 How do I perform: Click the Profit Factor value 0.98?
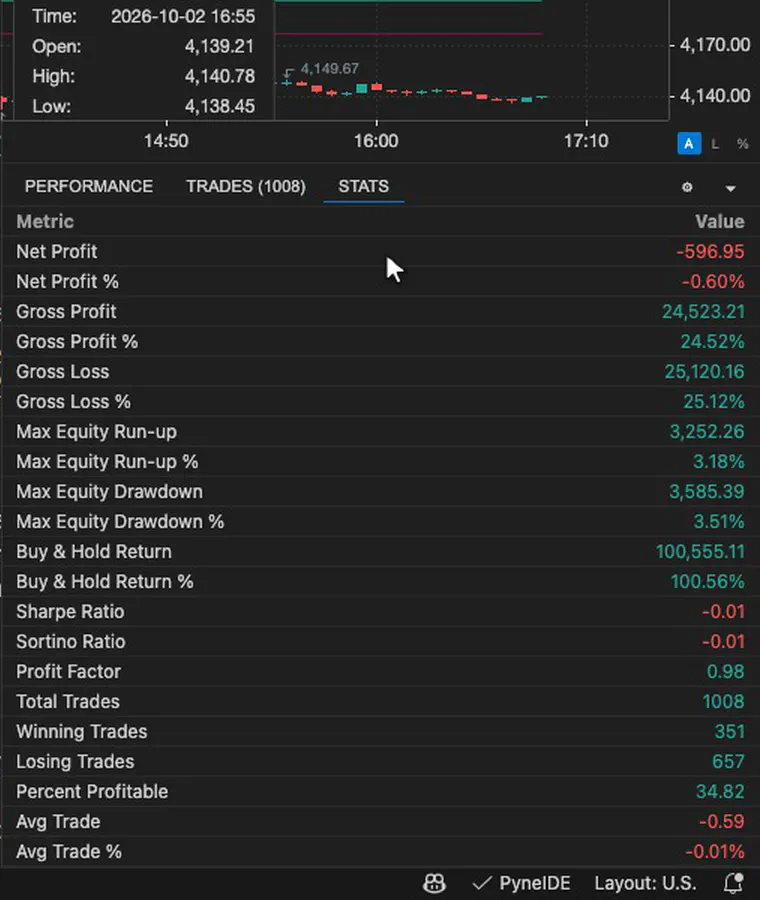725,672
